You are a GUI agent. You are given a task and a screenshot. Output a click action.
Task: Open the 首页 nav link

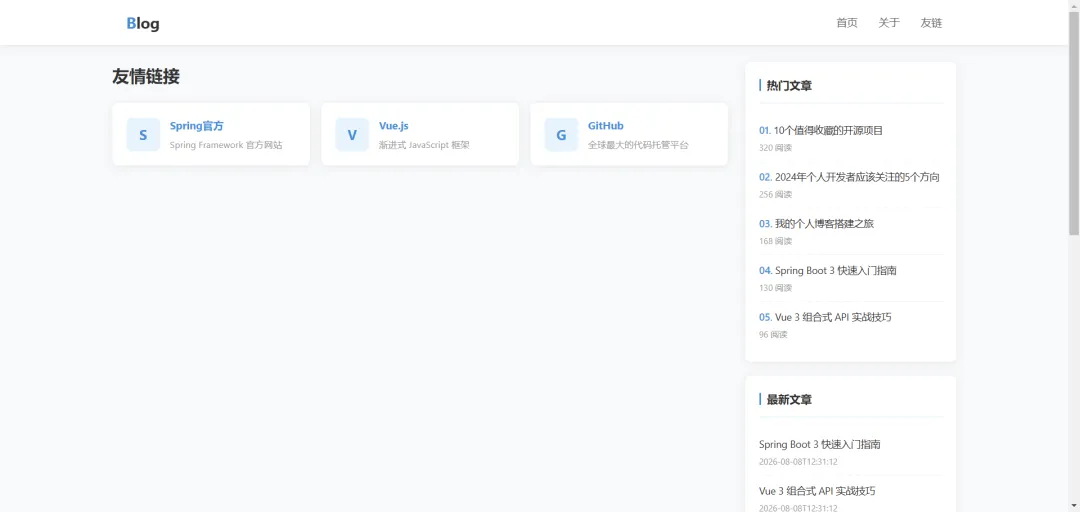[x=847, y=23]
